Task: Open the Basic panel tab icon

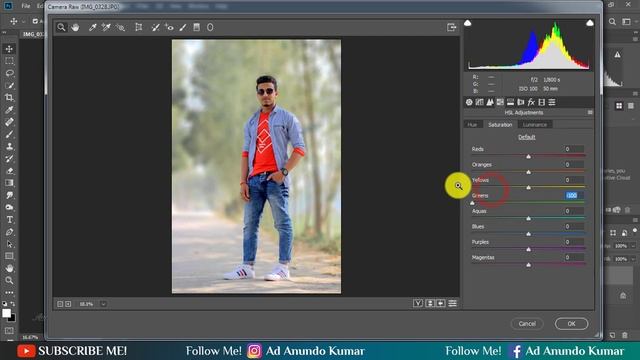Action: [x=469, y=102]
